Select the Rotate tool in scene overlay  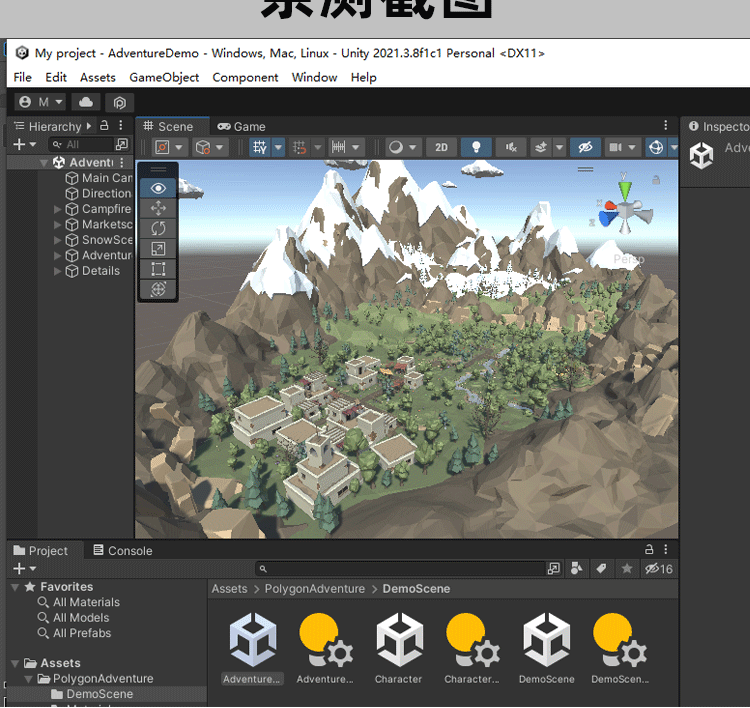click(x=158, y=228)
